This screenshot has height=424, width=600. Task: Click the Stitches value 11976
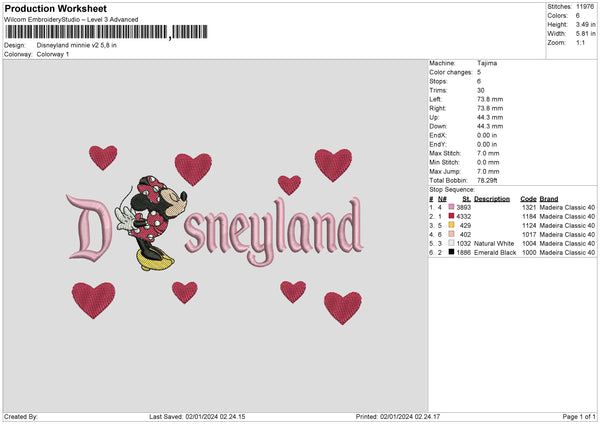pyautogui.click(x=585, y=7)
